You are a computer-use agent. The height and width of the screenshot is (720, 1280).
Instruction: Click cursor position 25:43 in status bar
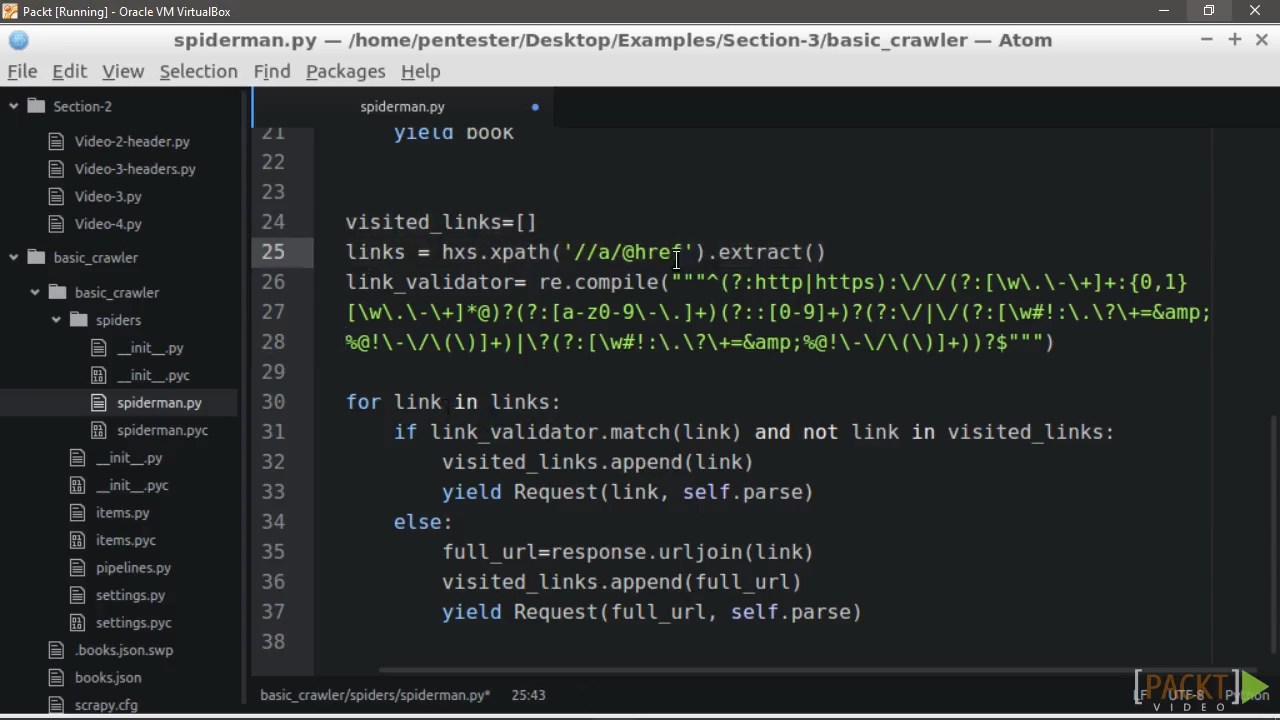coord(528,694)
